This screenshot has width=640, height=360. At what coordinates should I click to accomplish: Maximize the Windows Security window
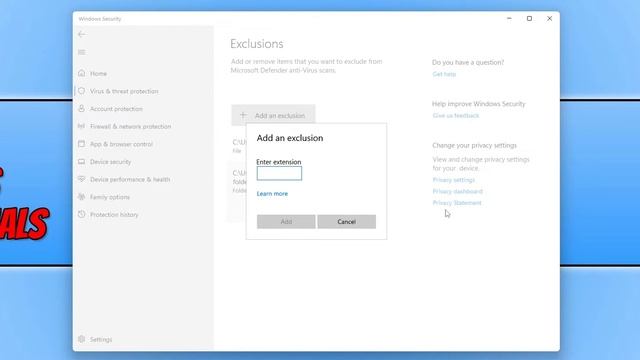pos(529,18)
